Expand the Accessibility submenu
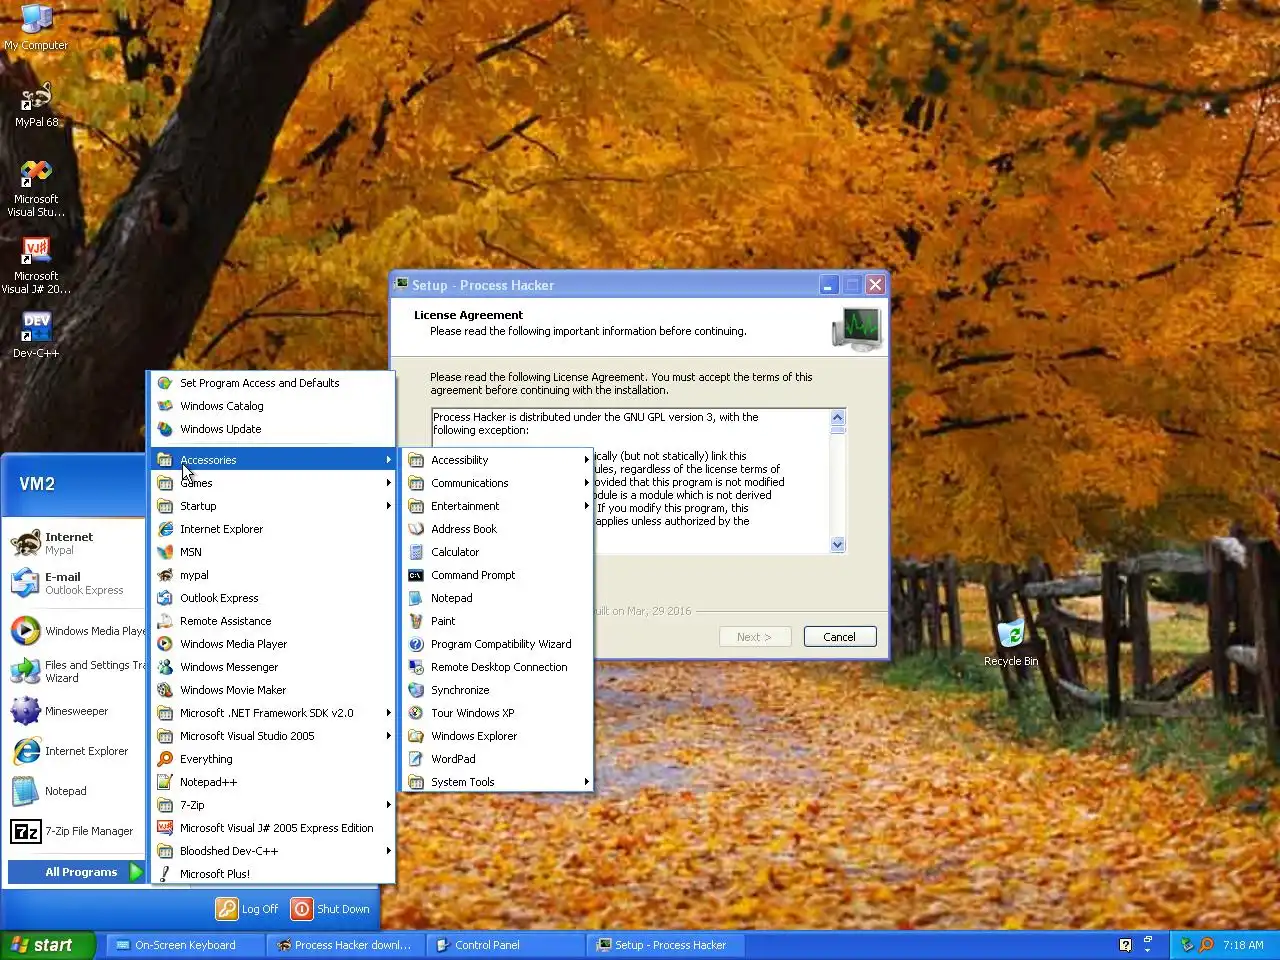The image size is (1280, 960). (x=498, y=460)
